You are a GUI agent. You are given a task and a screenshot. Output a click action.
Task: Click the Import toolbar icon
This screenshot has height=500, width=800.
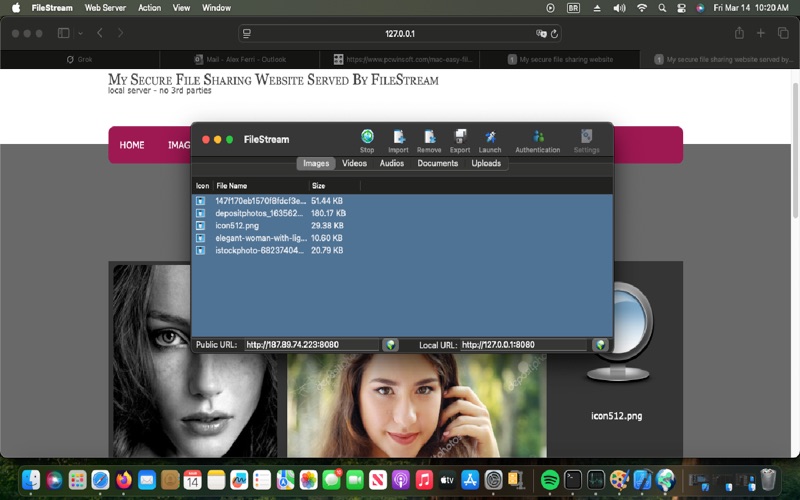(x=398, y=141)
